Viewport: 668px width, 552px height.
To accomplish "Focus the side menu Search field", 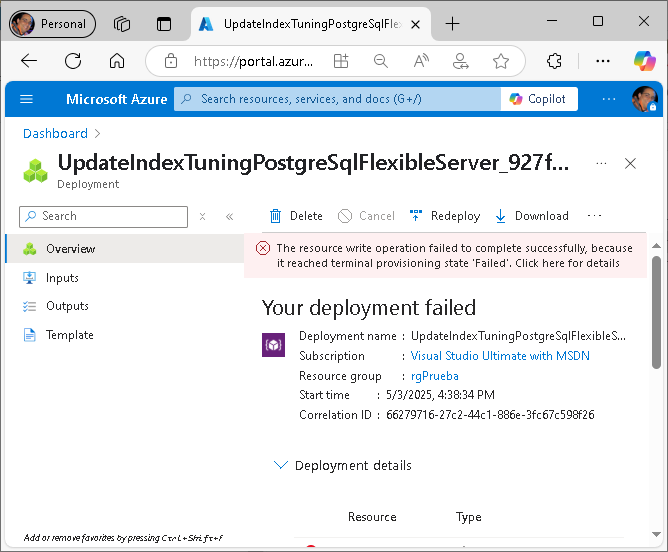I will tap(104, 217).
